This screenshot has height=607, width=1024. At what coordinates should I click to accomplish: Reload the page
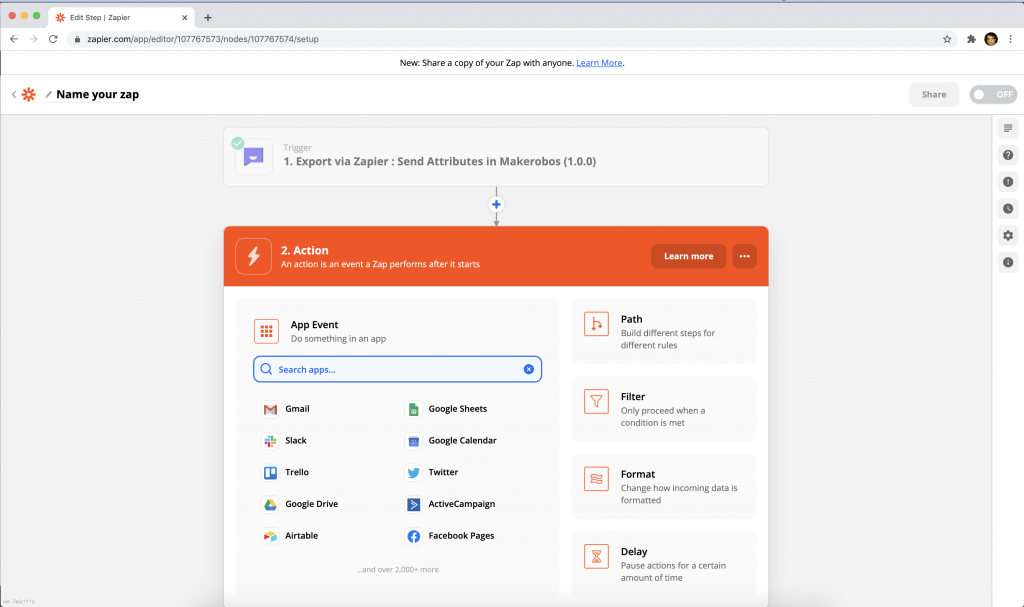click(x=54, y=39)
